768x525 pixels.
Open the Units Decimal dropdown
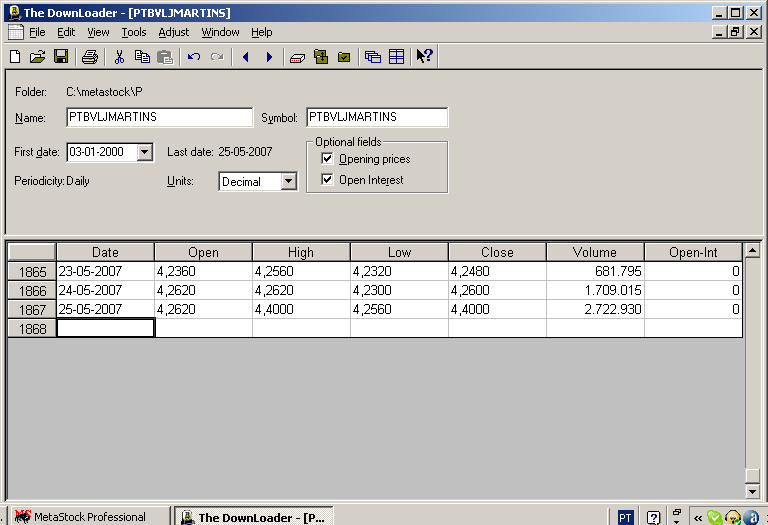[x=288, y=181]
